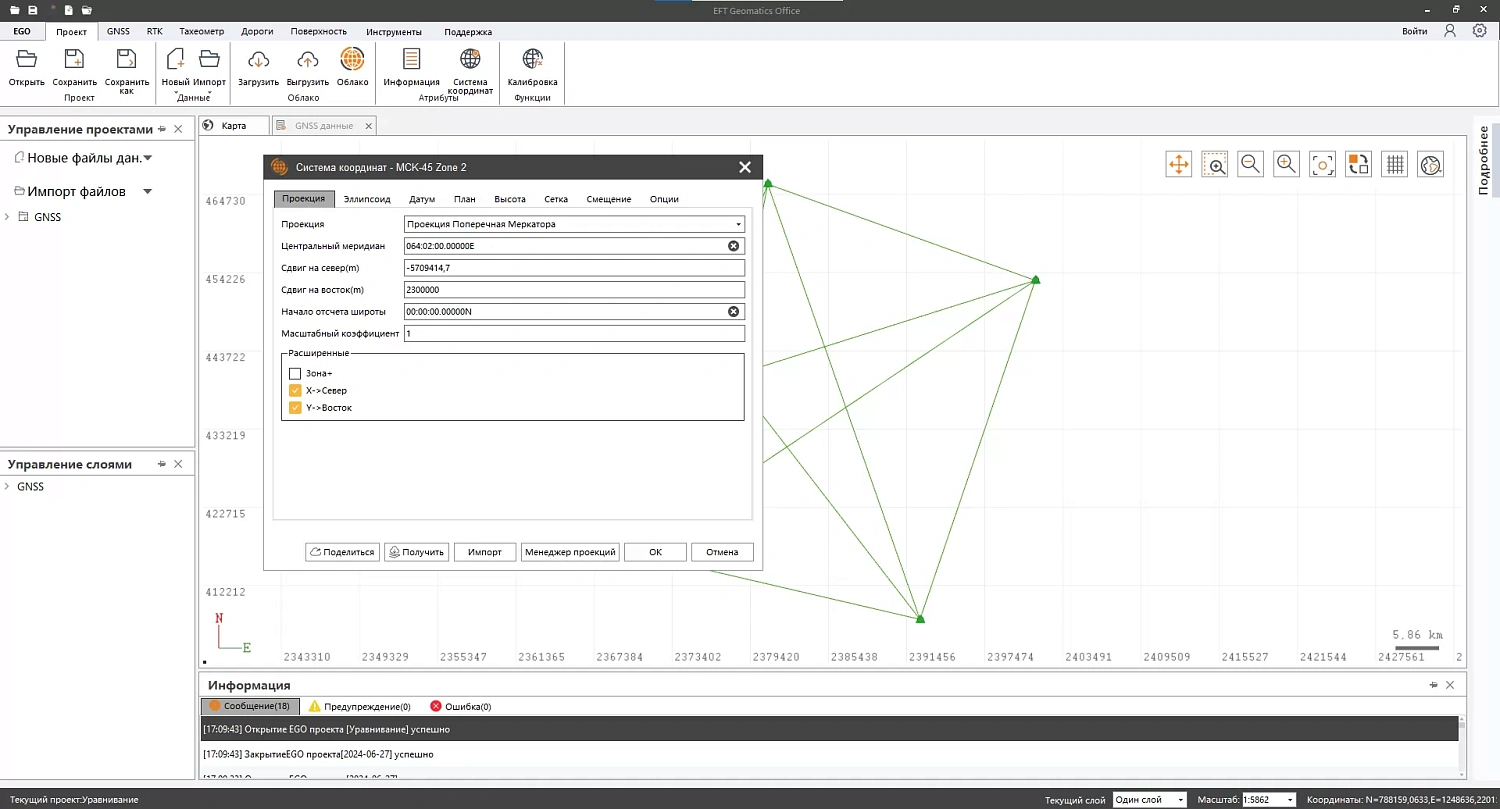
Task: Switch to the Эллипсоид tab
Action: point(367,199)
